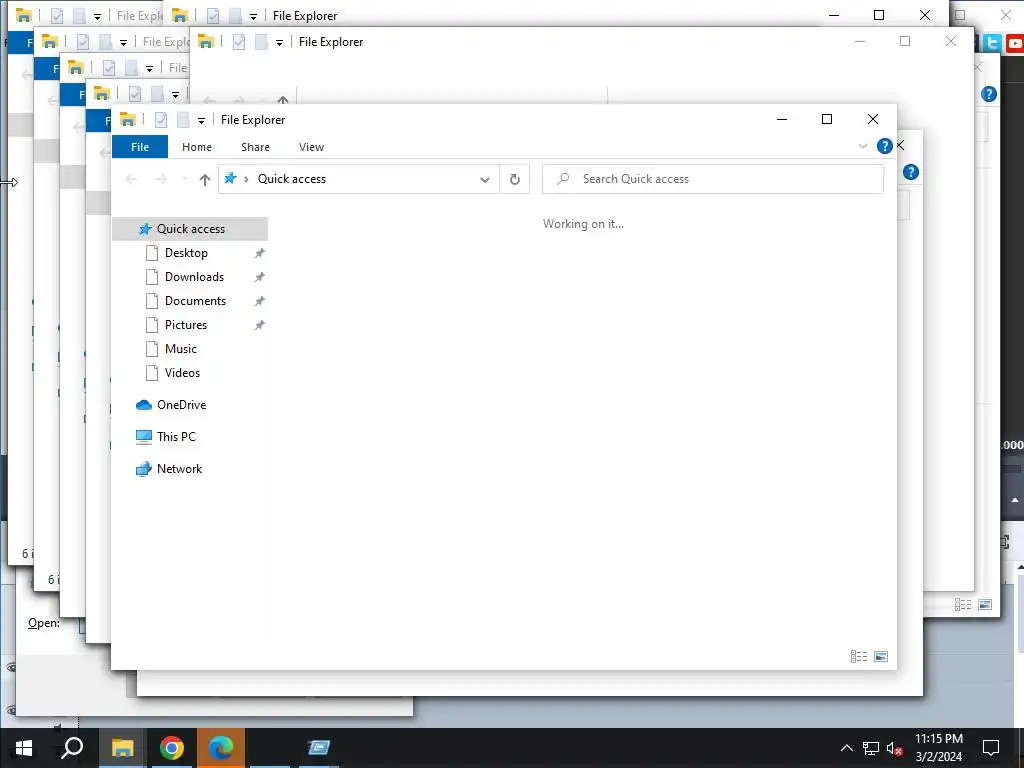The width and height of the screenshot is (1024, 768).
Task: Open the Action Center notifications icon
Action: coord(991,748)
